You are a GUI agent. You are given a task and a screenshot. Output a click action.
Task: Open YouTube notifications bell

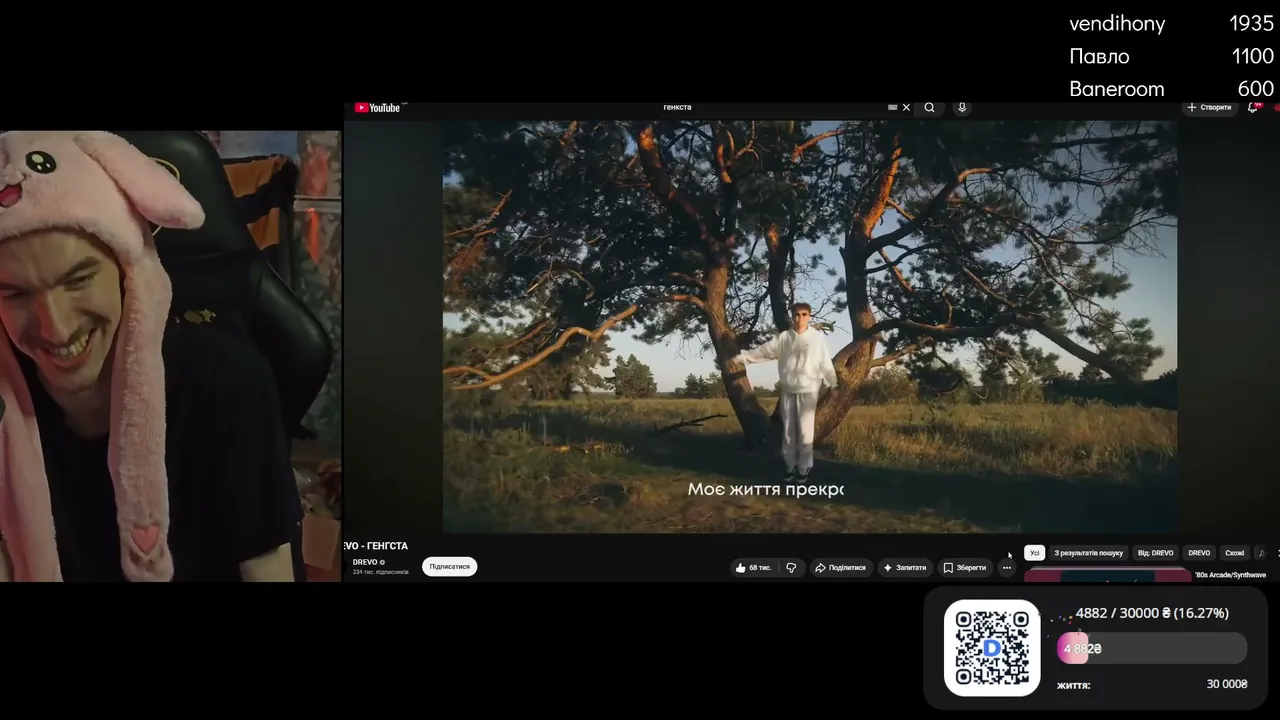coord(1252,107)
